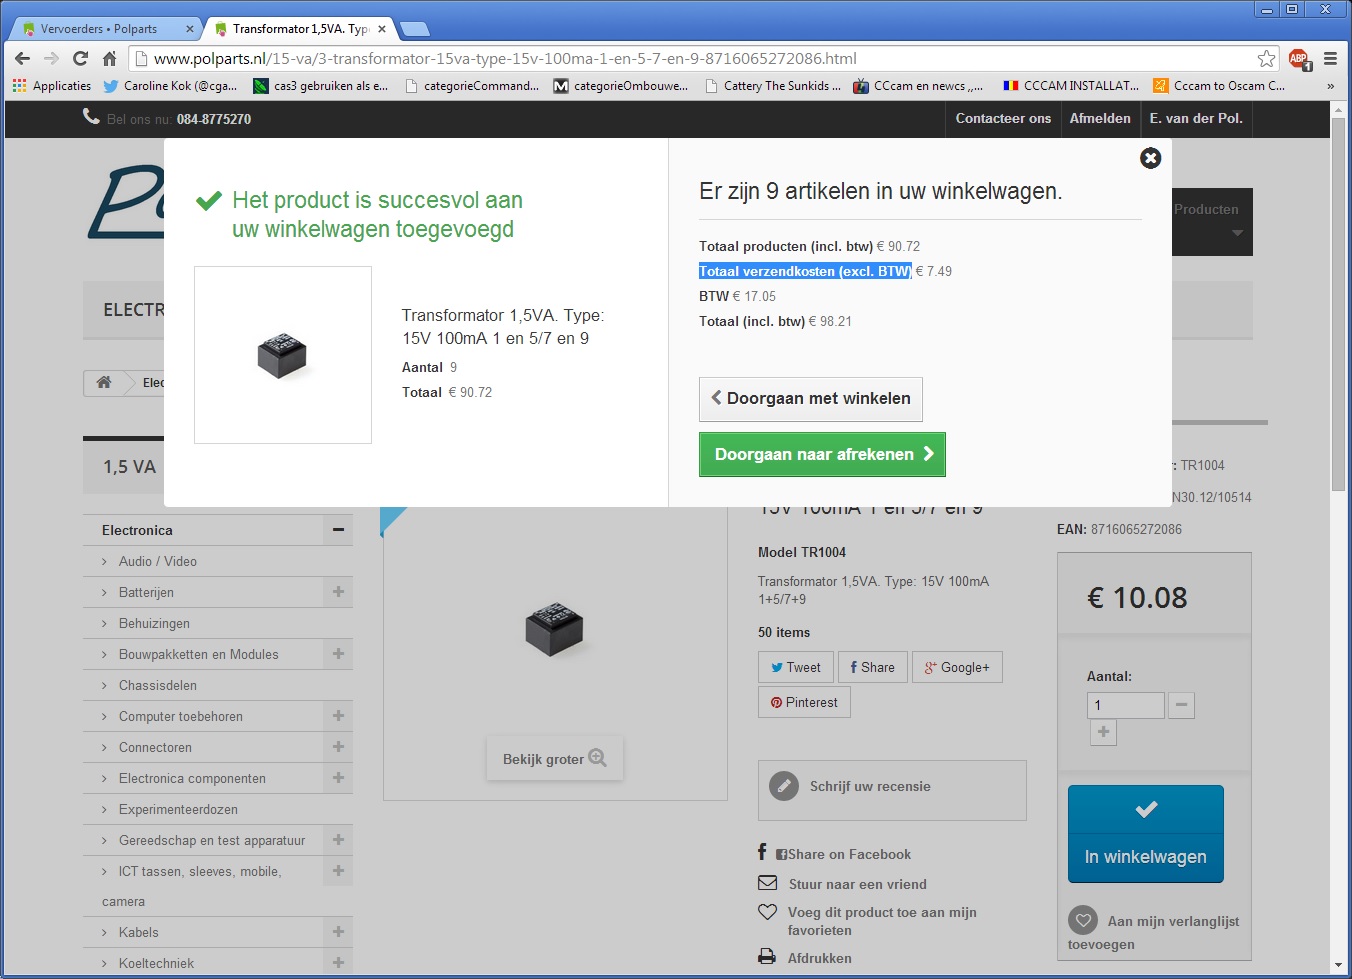Share product on Google+
The height and width of the screenshot is (979, 1352).
tap(957, 667)
